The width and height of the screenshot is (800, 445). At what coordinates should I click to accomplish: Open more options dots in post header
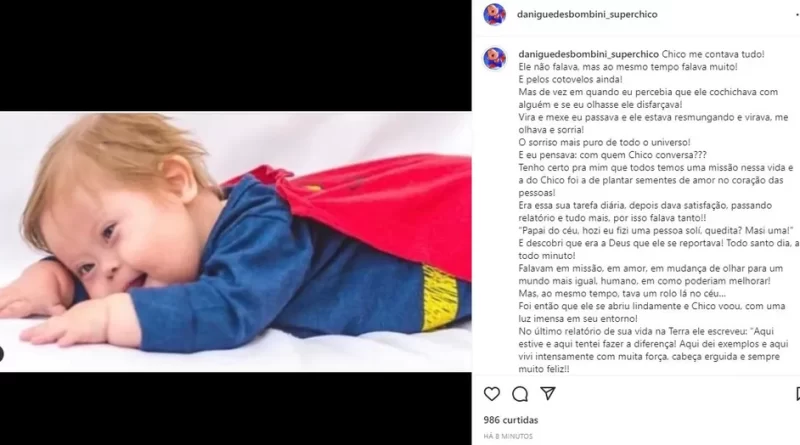coord(797,15)
